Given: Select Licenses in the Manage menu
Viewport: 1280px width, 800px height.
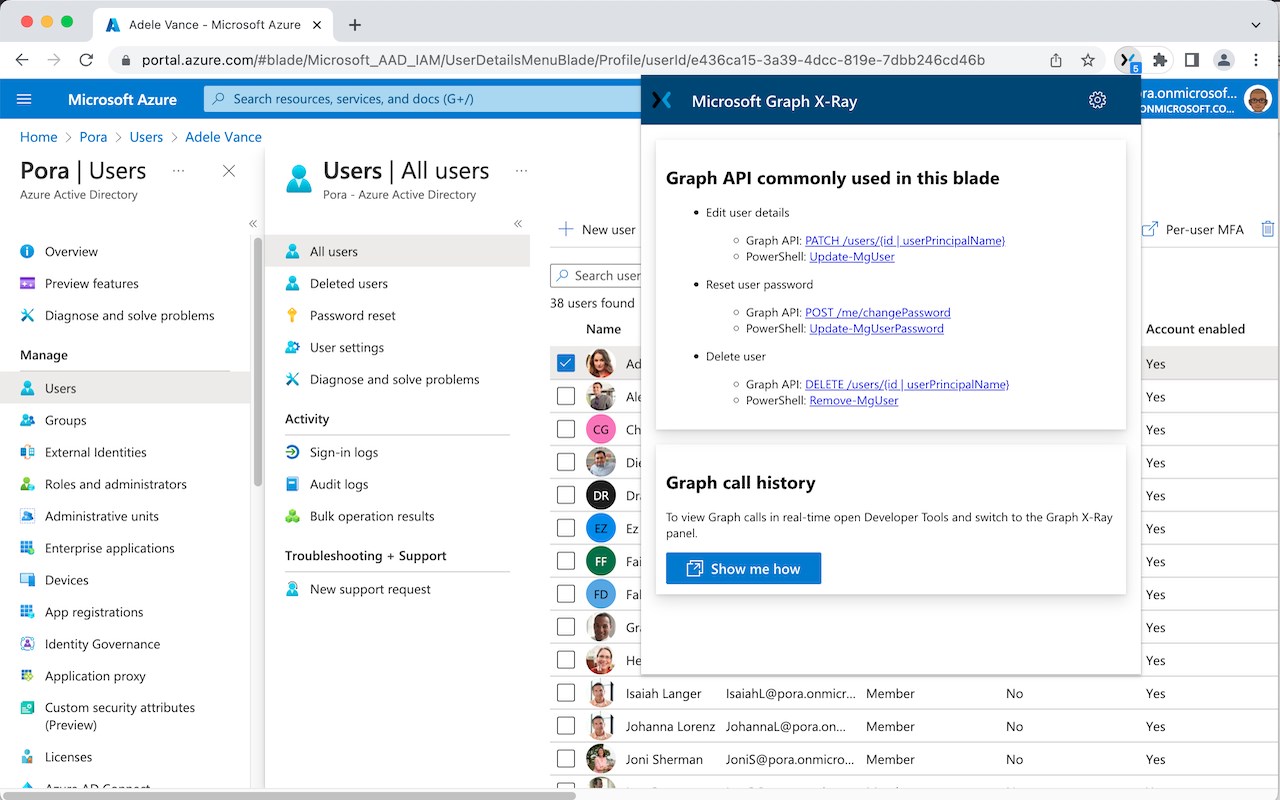Looking at the screenshot, I should 68,757.
